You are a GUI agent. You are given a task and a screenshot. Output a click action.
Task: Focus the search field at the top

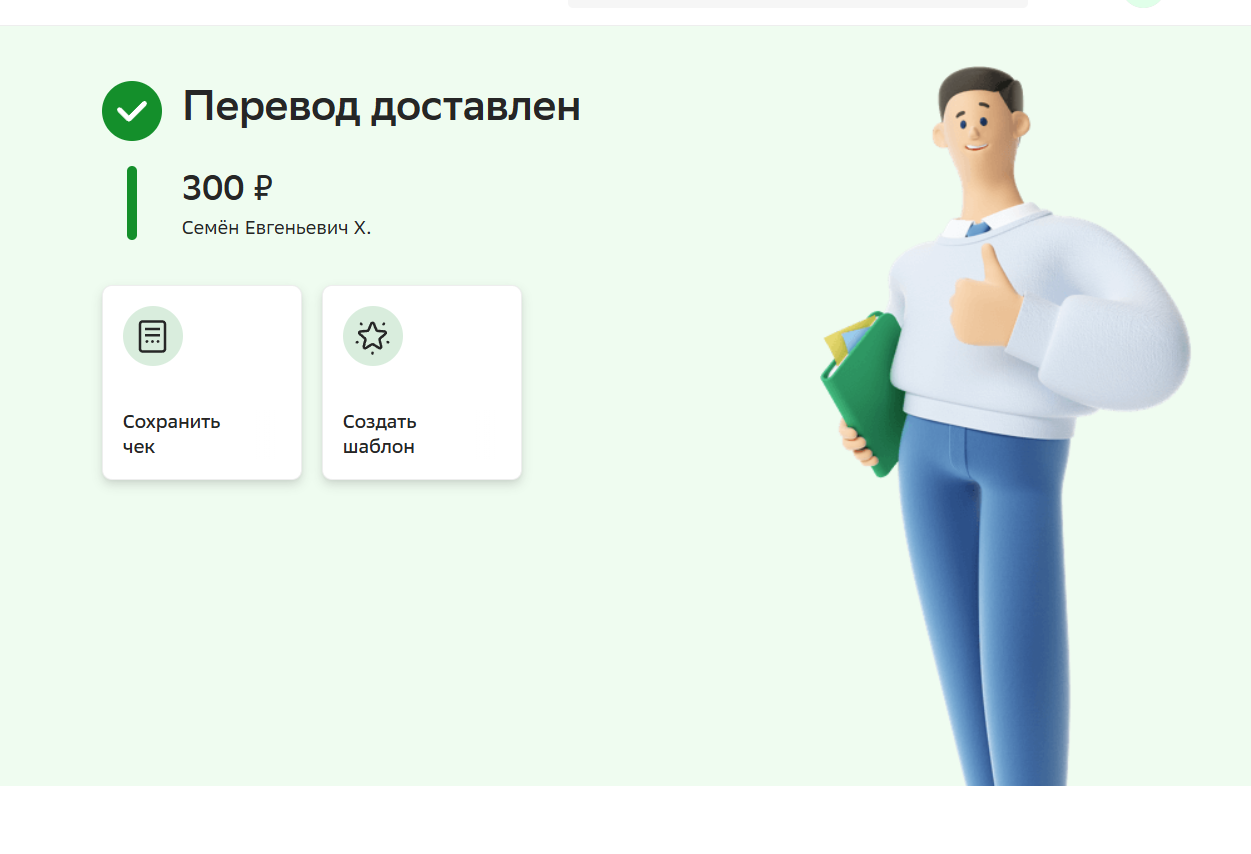coord(798,4)
